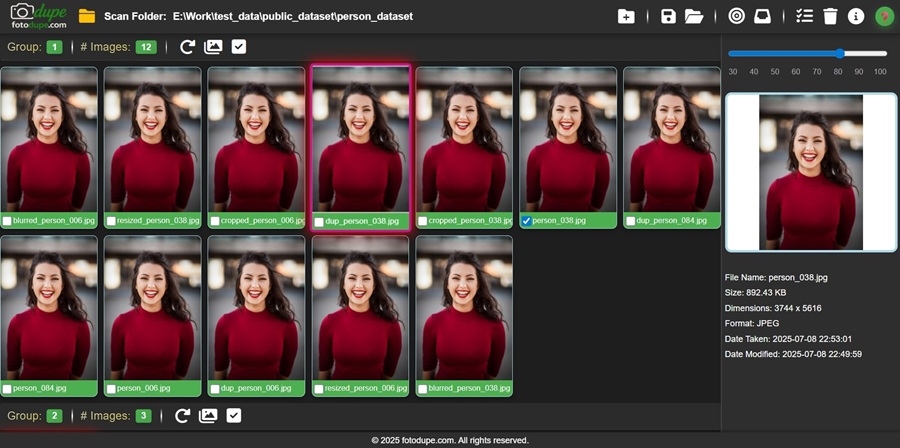Viewport: 900px width, 448px height.
Task: Check the dup_person_006.jpg checkbox
Action: point(215,389)
